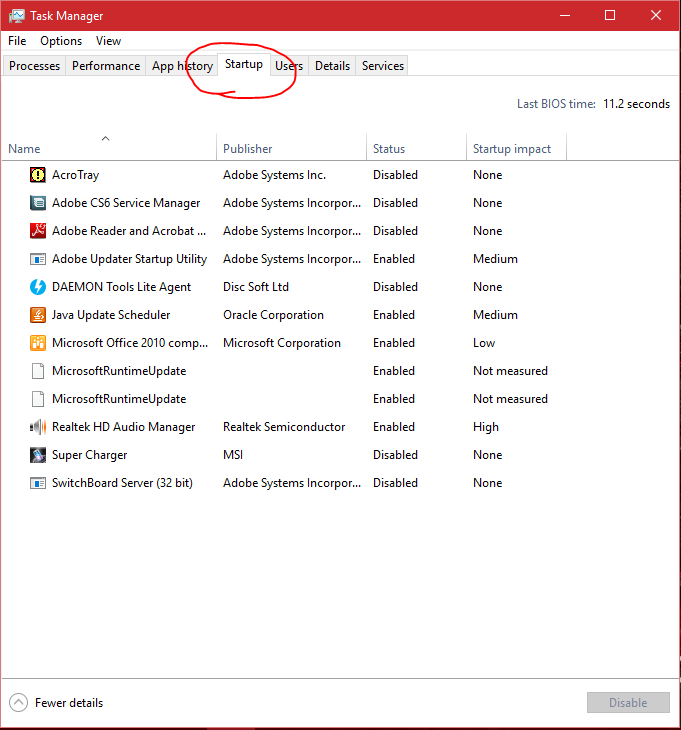Click the Microsoft Office 2010 component icon

38,343
